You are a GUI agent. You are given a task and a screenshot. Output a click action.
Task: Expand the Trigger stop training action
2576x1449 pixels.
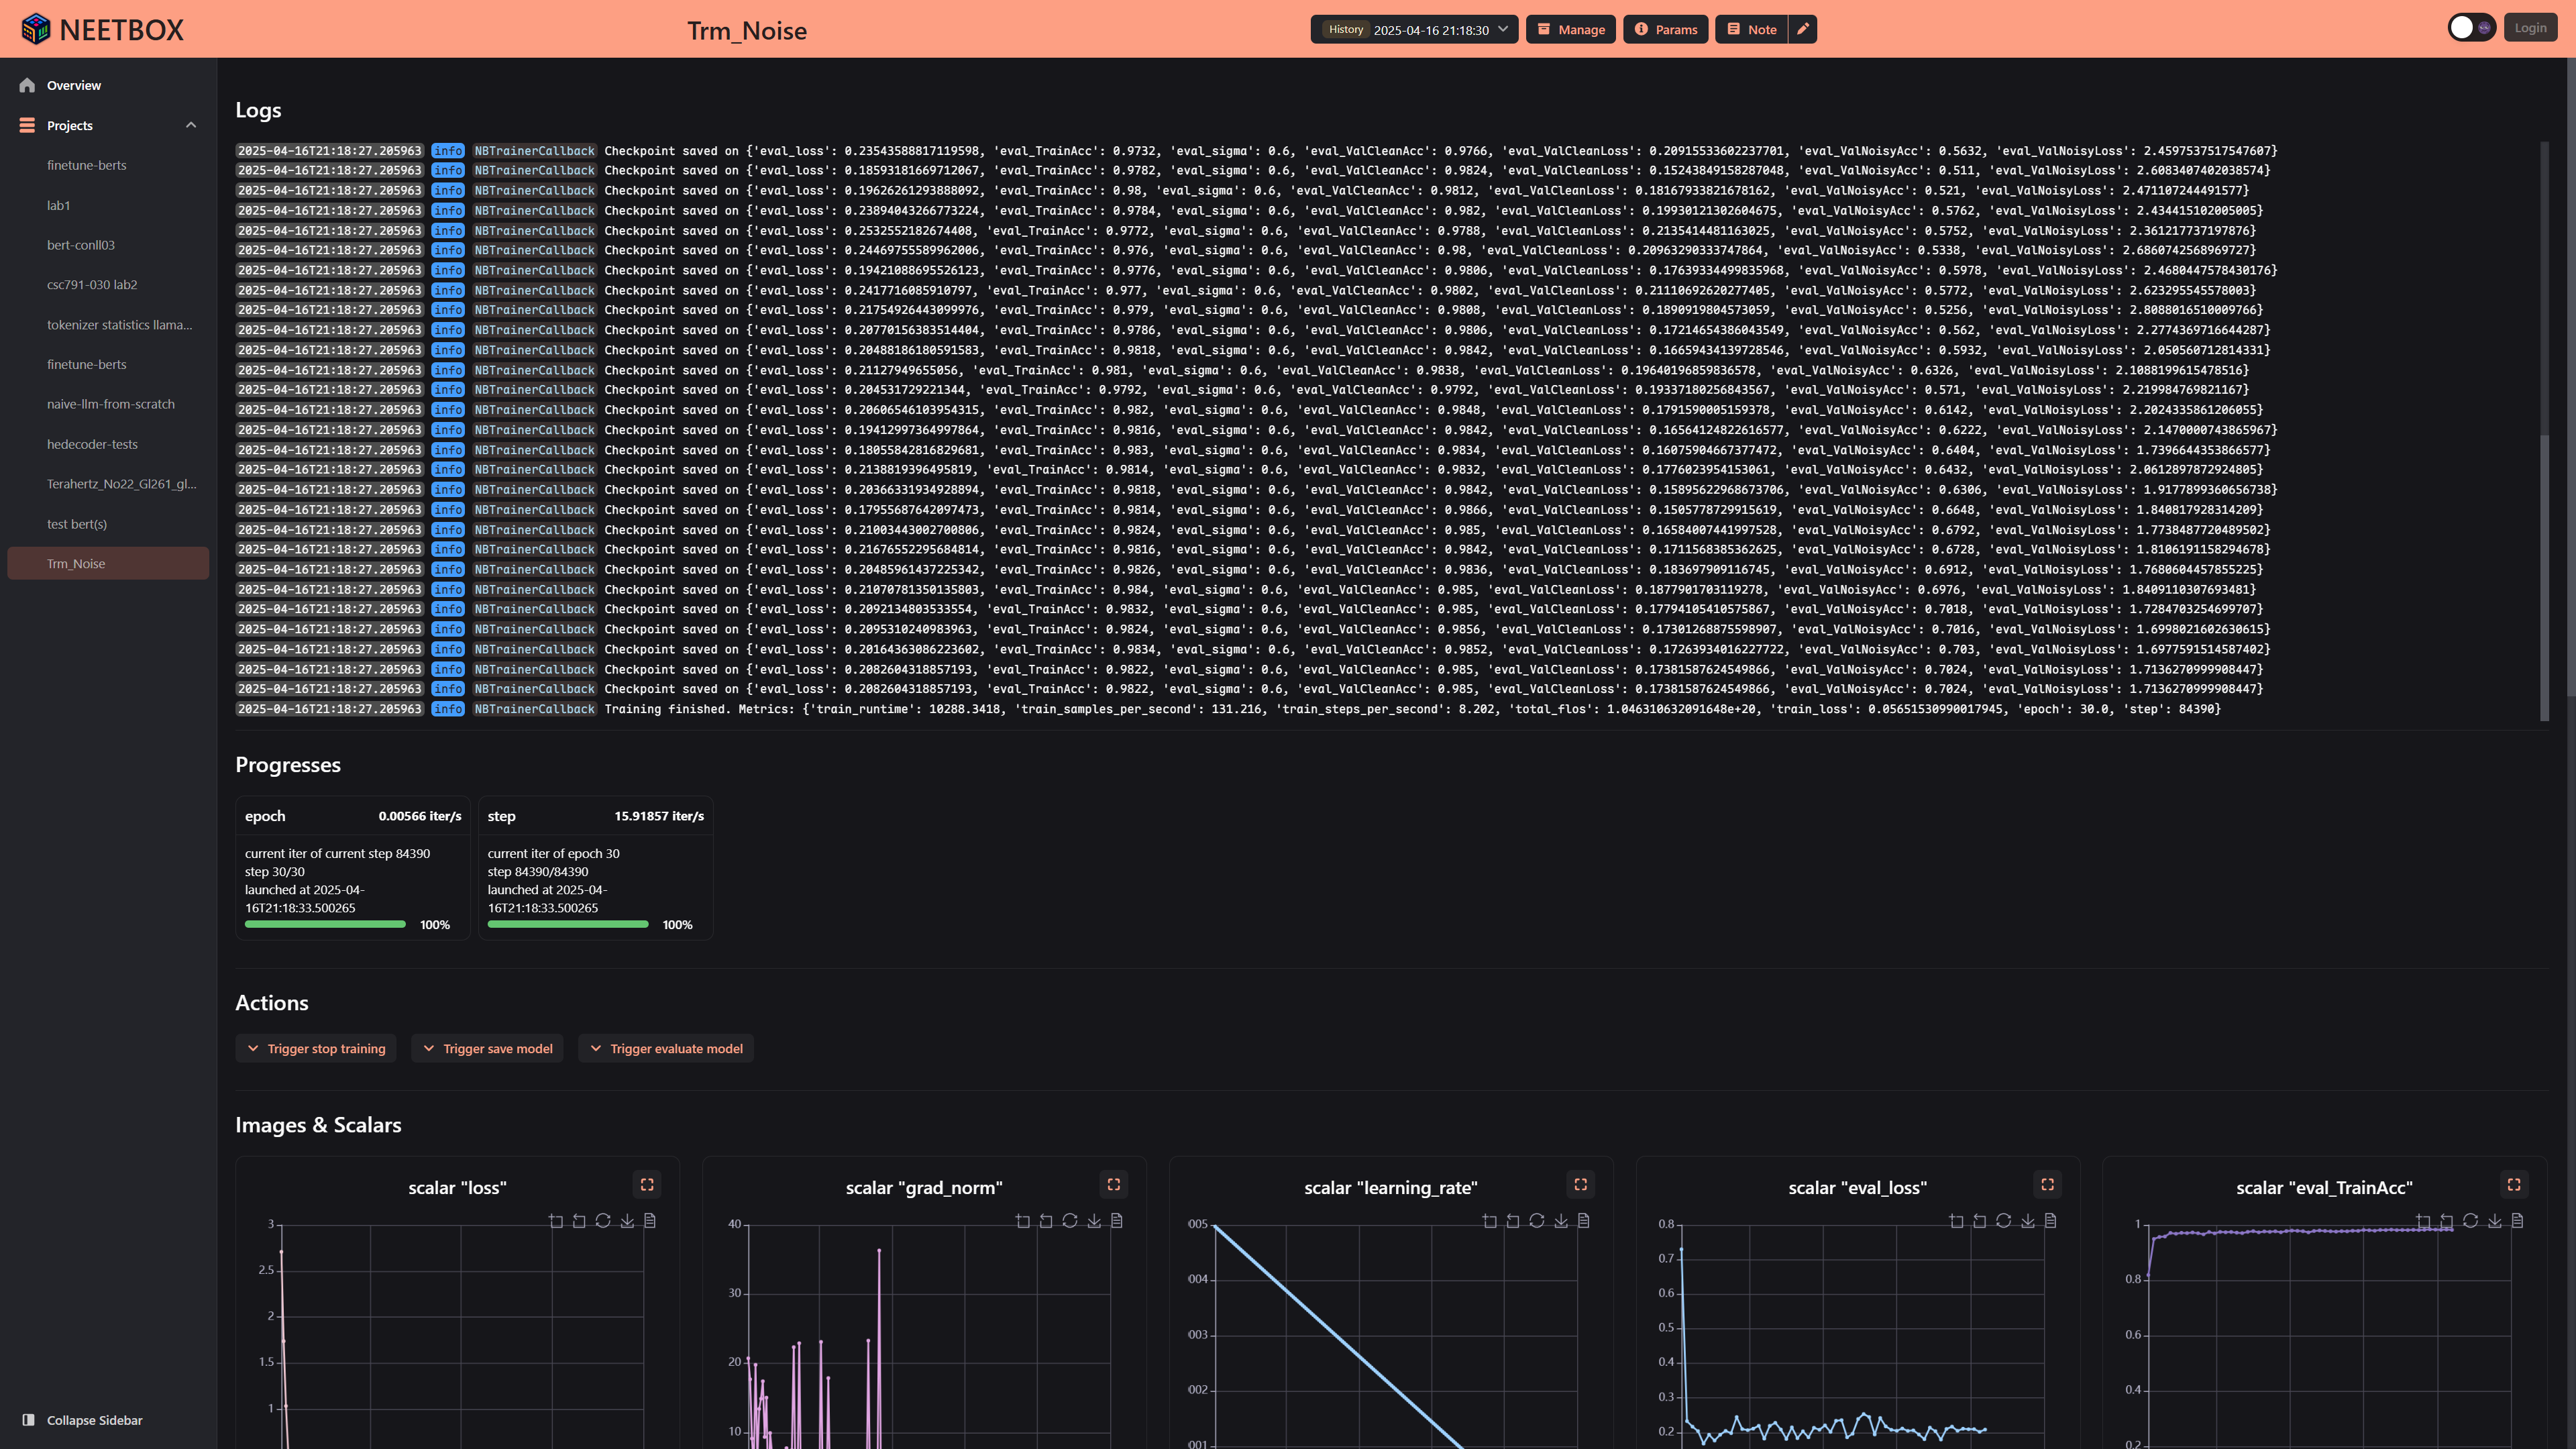pyautogui.click(x=316, y=1048)
